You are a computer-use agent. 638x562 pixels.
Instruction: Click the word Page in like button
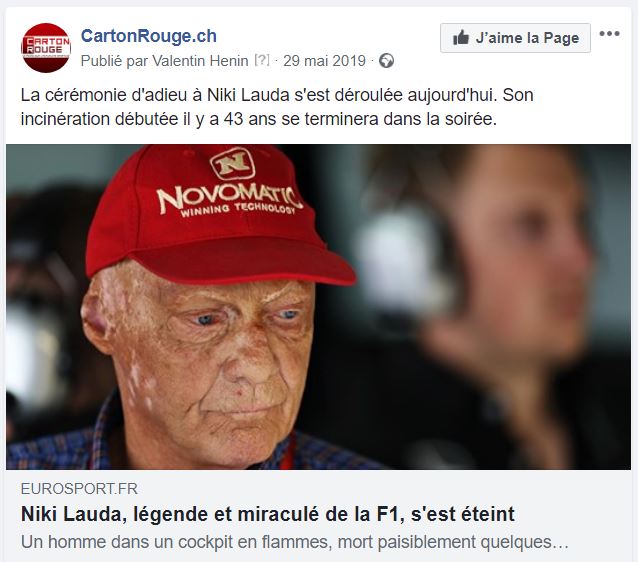click(561, 38)
